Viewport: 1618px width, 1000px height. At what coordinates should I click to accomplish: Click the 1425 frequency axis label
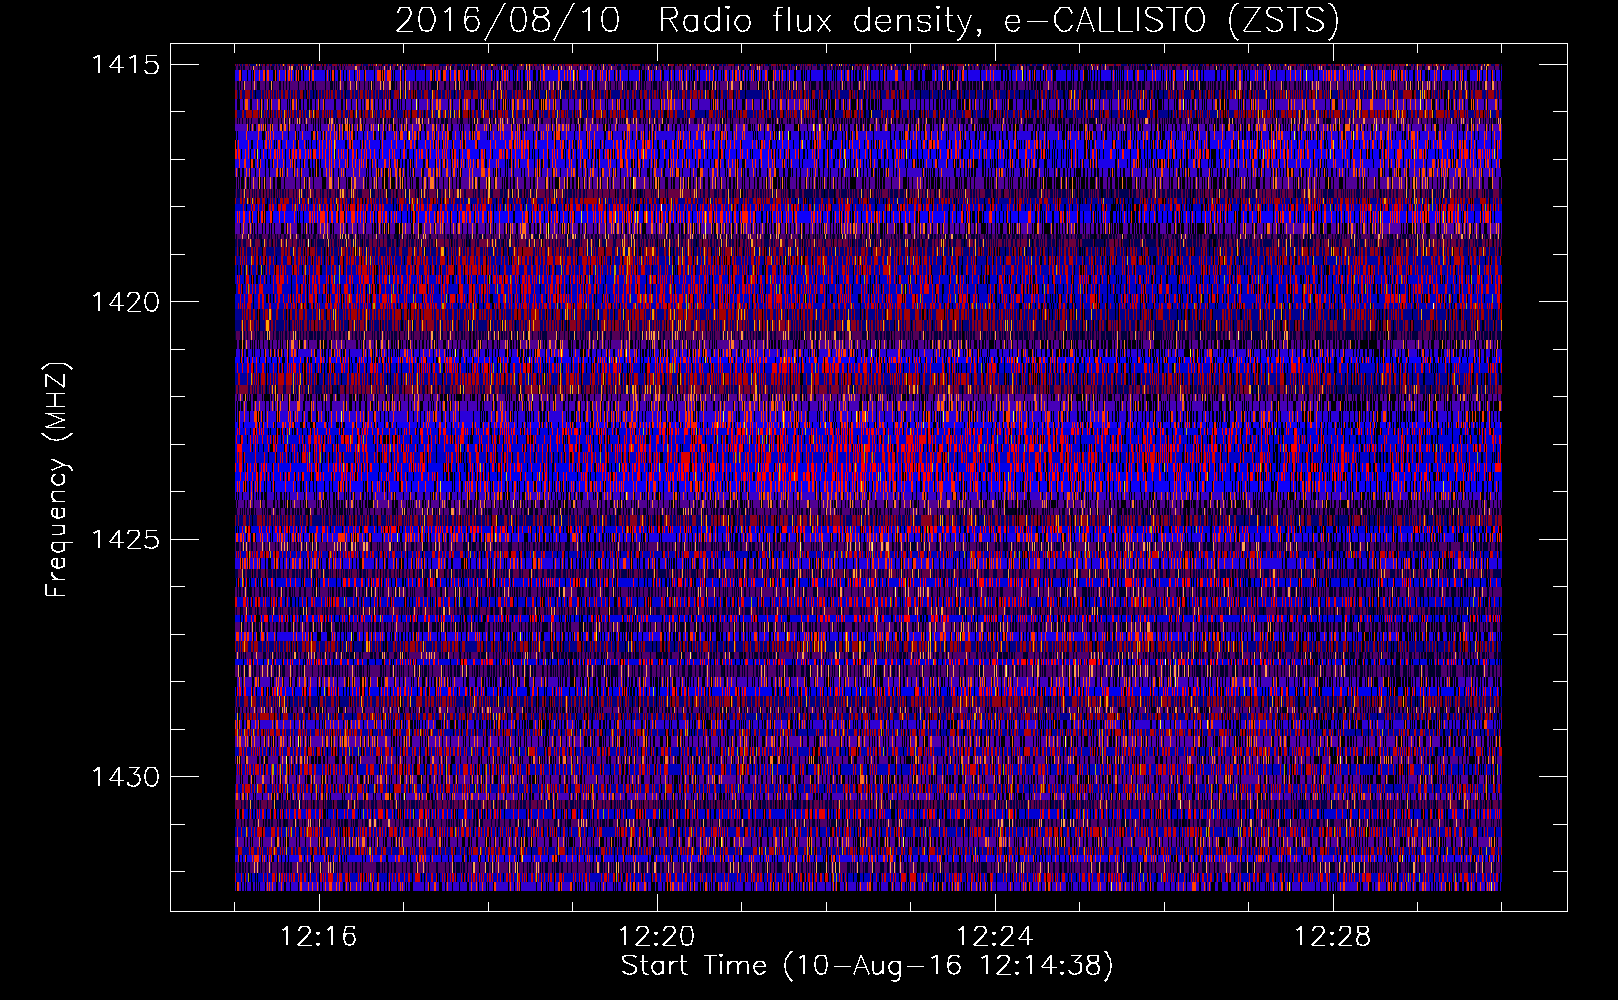pos(125,540)
